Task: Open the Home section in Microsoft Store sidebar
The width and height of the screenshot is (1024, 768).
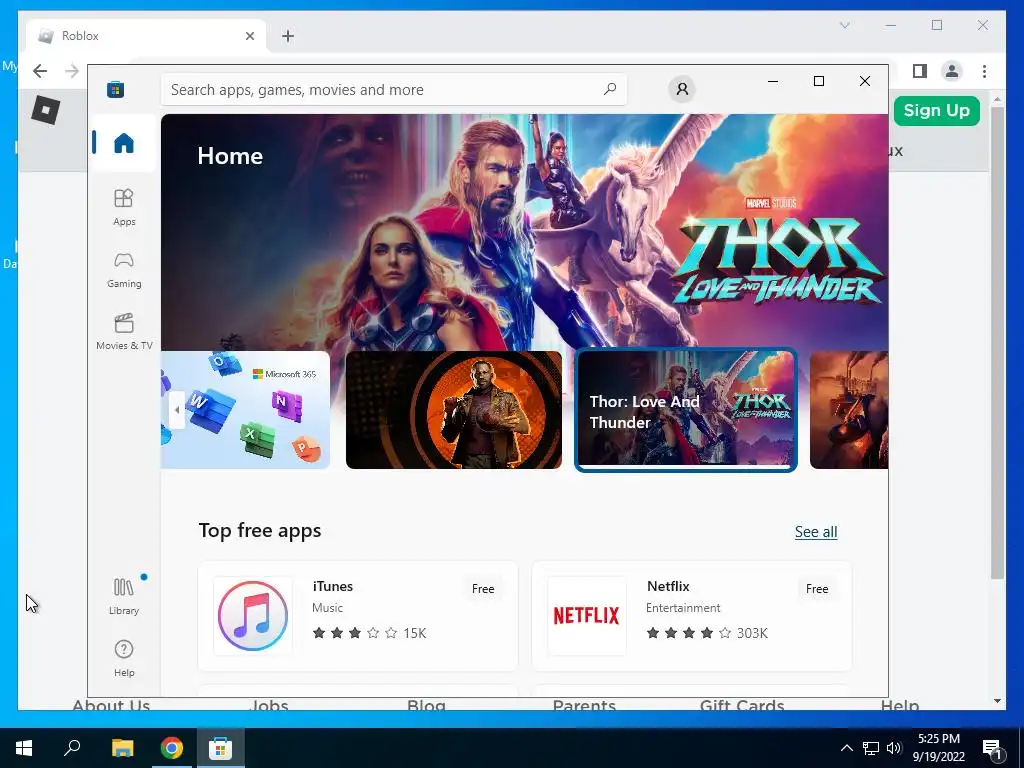Action: [x=123, y=142]
